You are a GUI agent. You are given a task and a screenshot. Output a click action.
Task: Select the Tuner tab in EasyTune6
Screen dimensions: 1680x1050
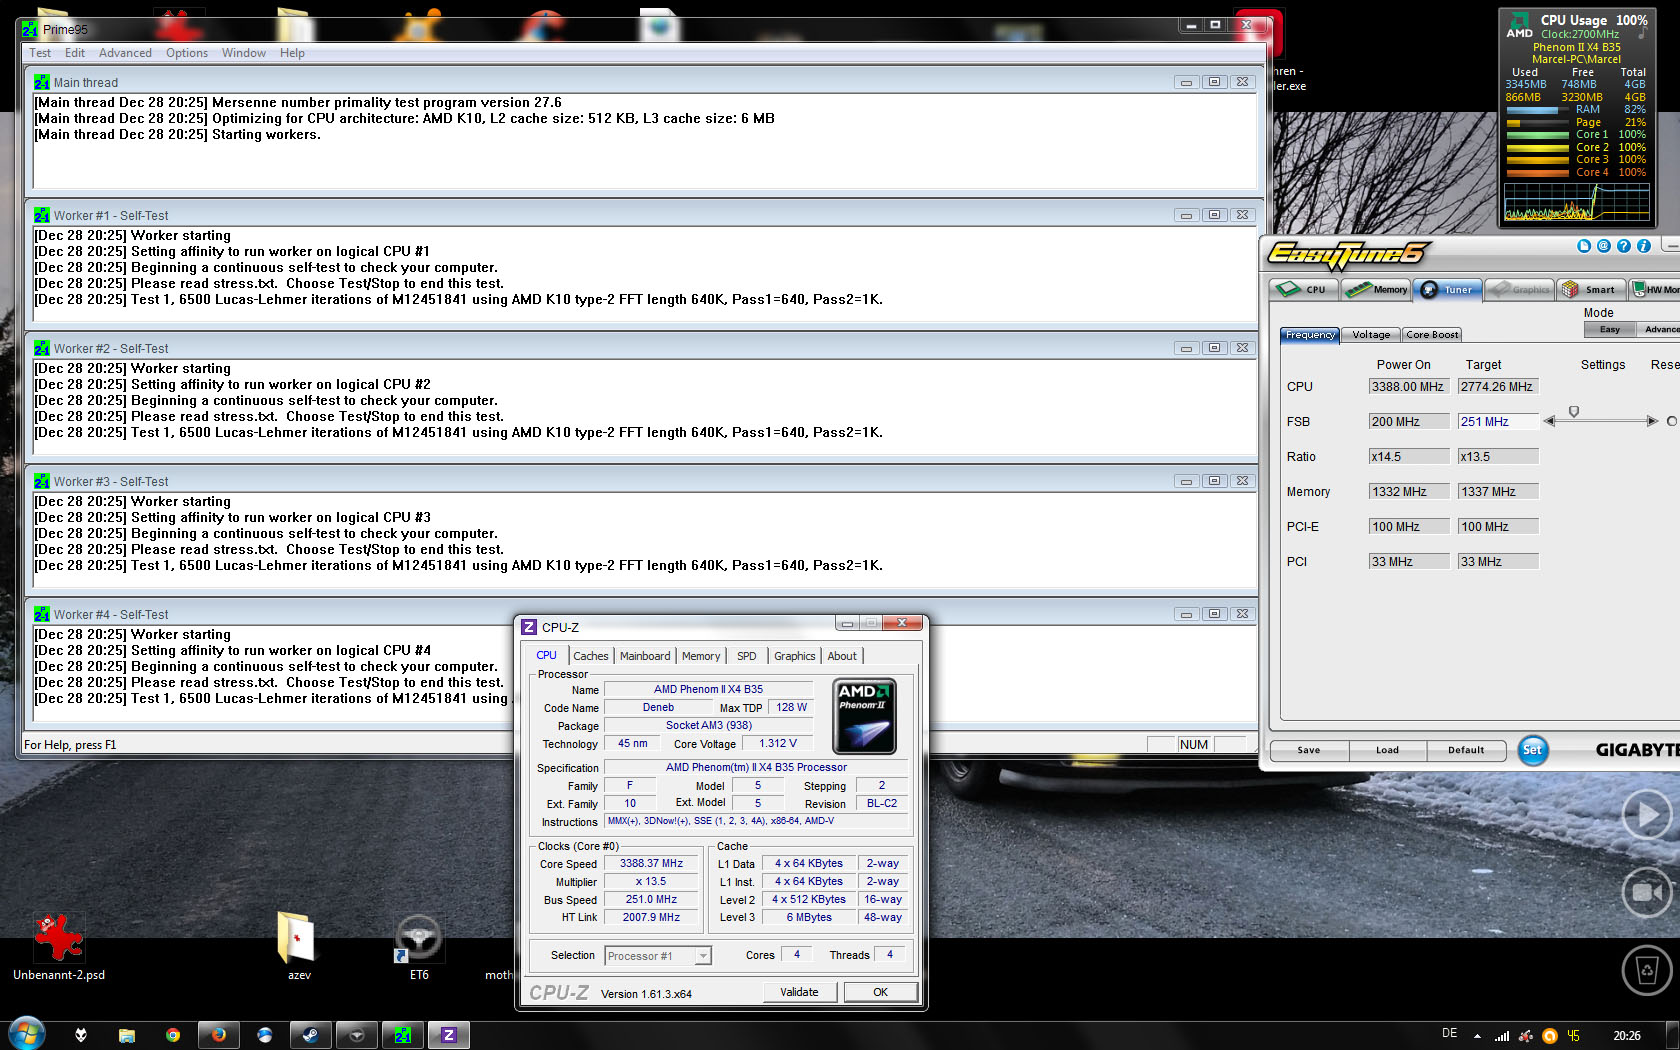[1447, 289]
